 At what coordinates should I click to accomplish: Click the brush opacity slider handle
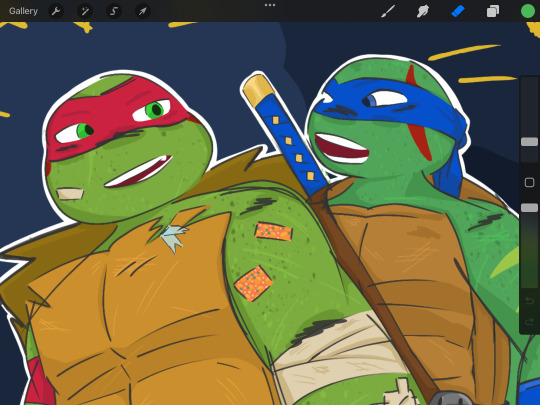(529, 207)
